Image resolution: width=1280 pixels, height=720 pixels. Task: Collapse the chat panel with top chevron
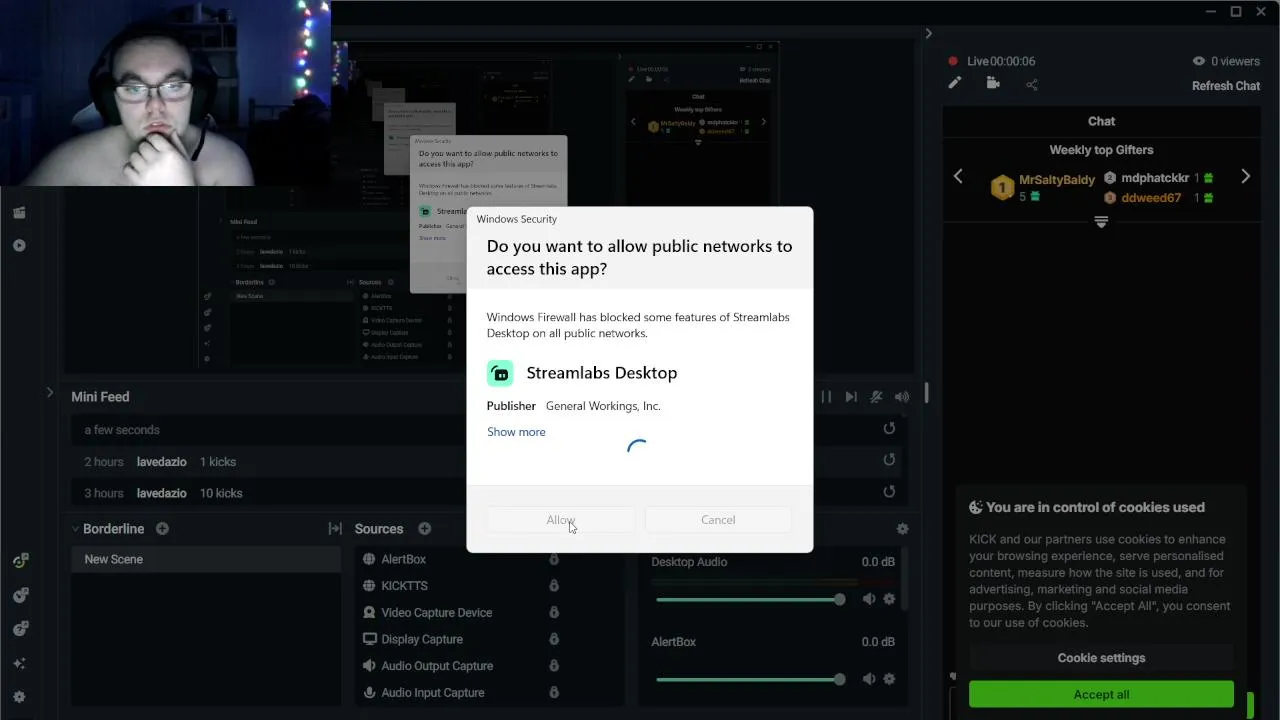click(928, 34)
